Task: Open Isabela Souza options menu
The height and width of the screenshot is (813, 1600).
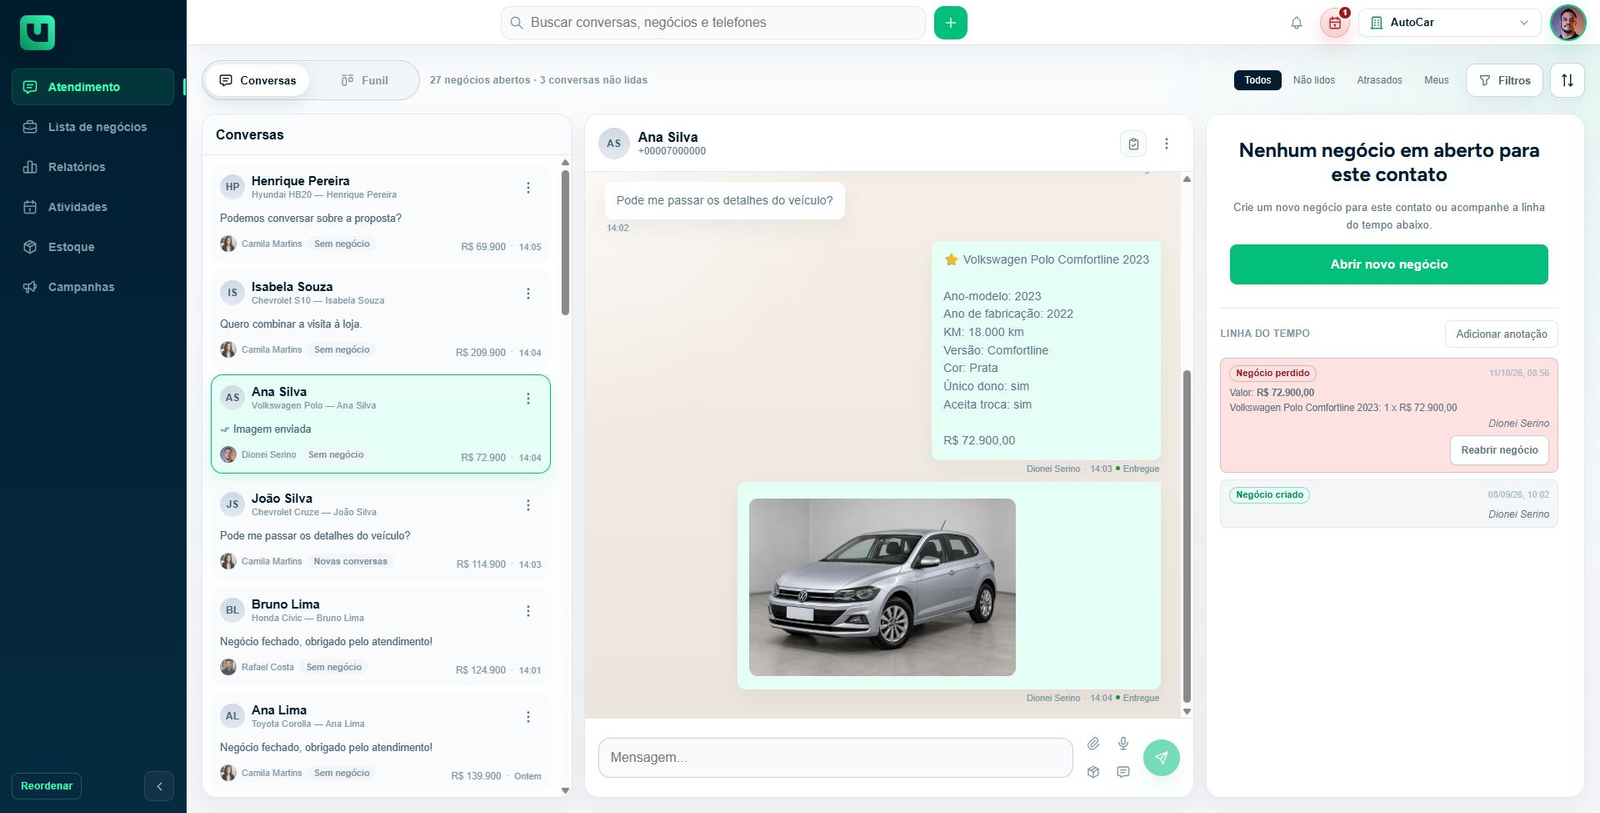Action: [528, 294]
